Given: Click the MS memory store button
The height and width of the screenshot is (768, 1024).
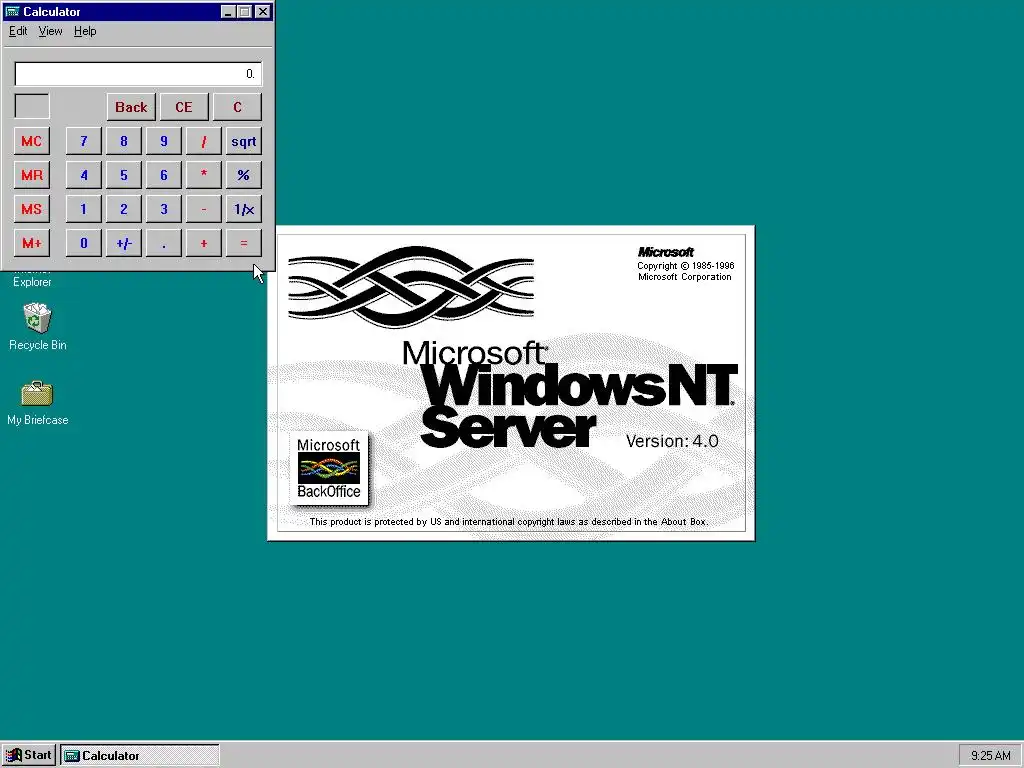Looking at the screenshot, I should (x=31, y=209).
